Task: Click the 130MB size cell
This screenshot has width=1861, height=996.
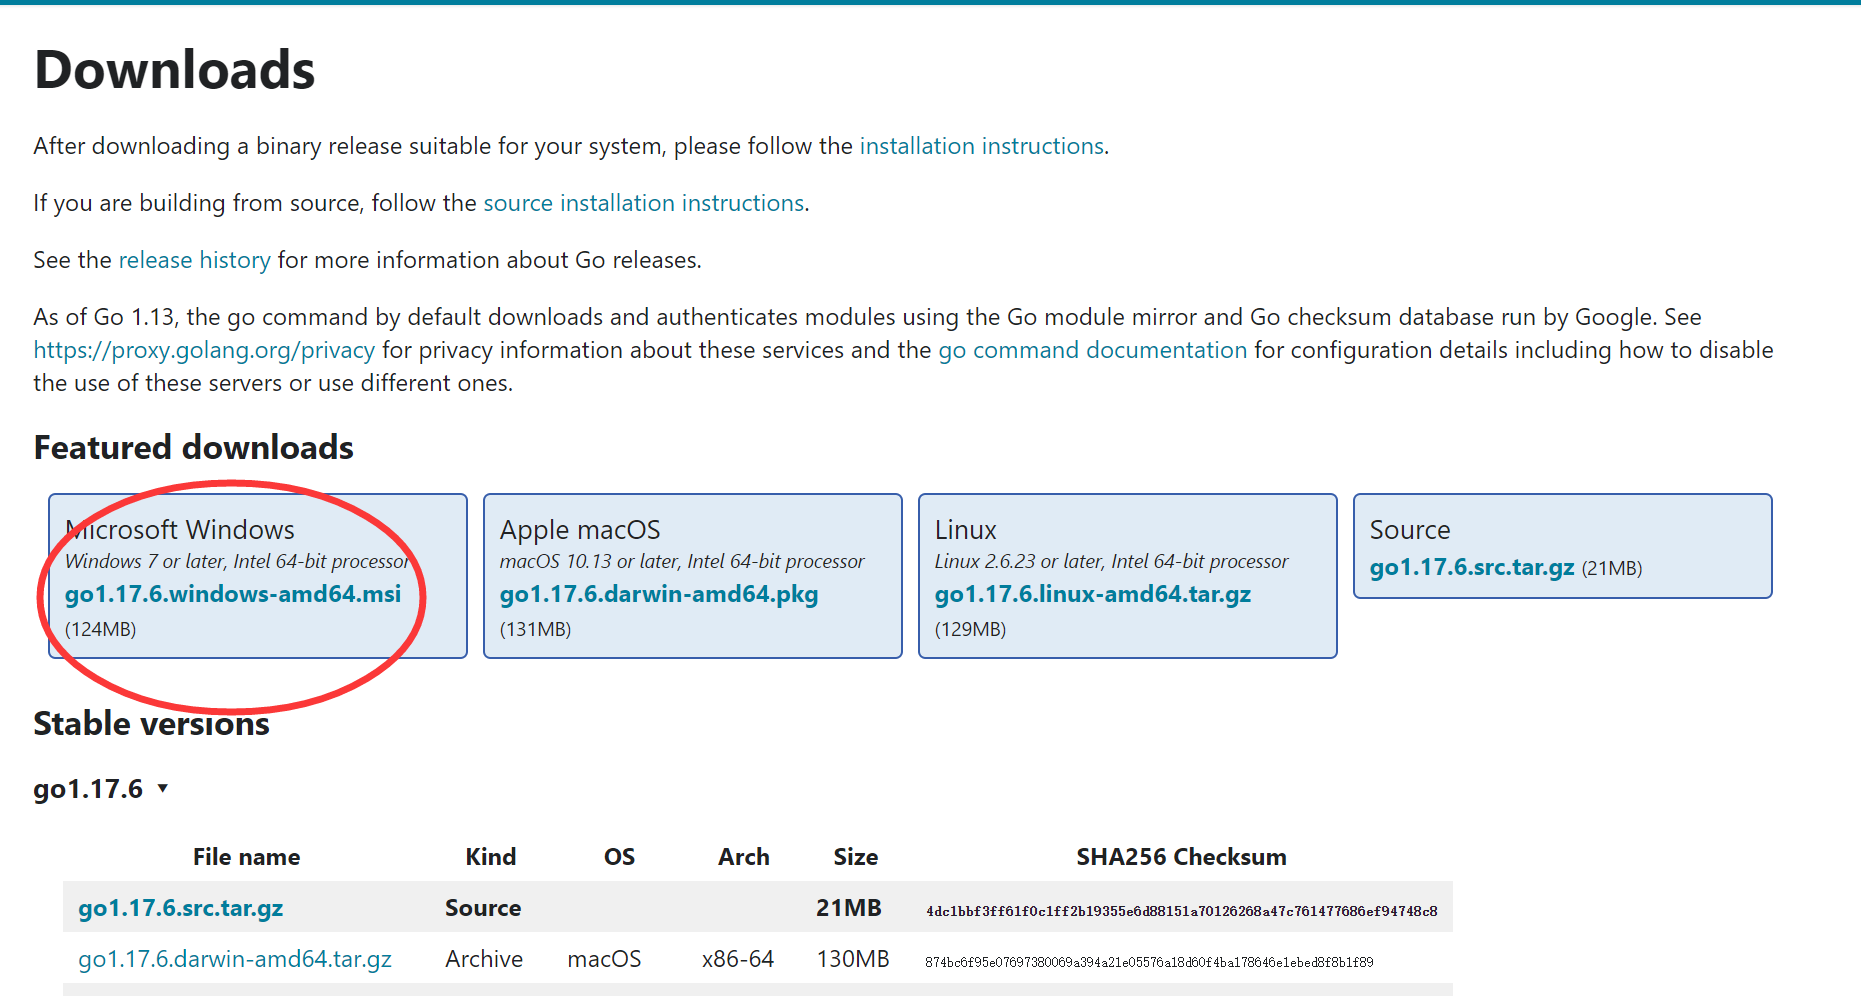Action: [x=853, y=959]
